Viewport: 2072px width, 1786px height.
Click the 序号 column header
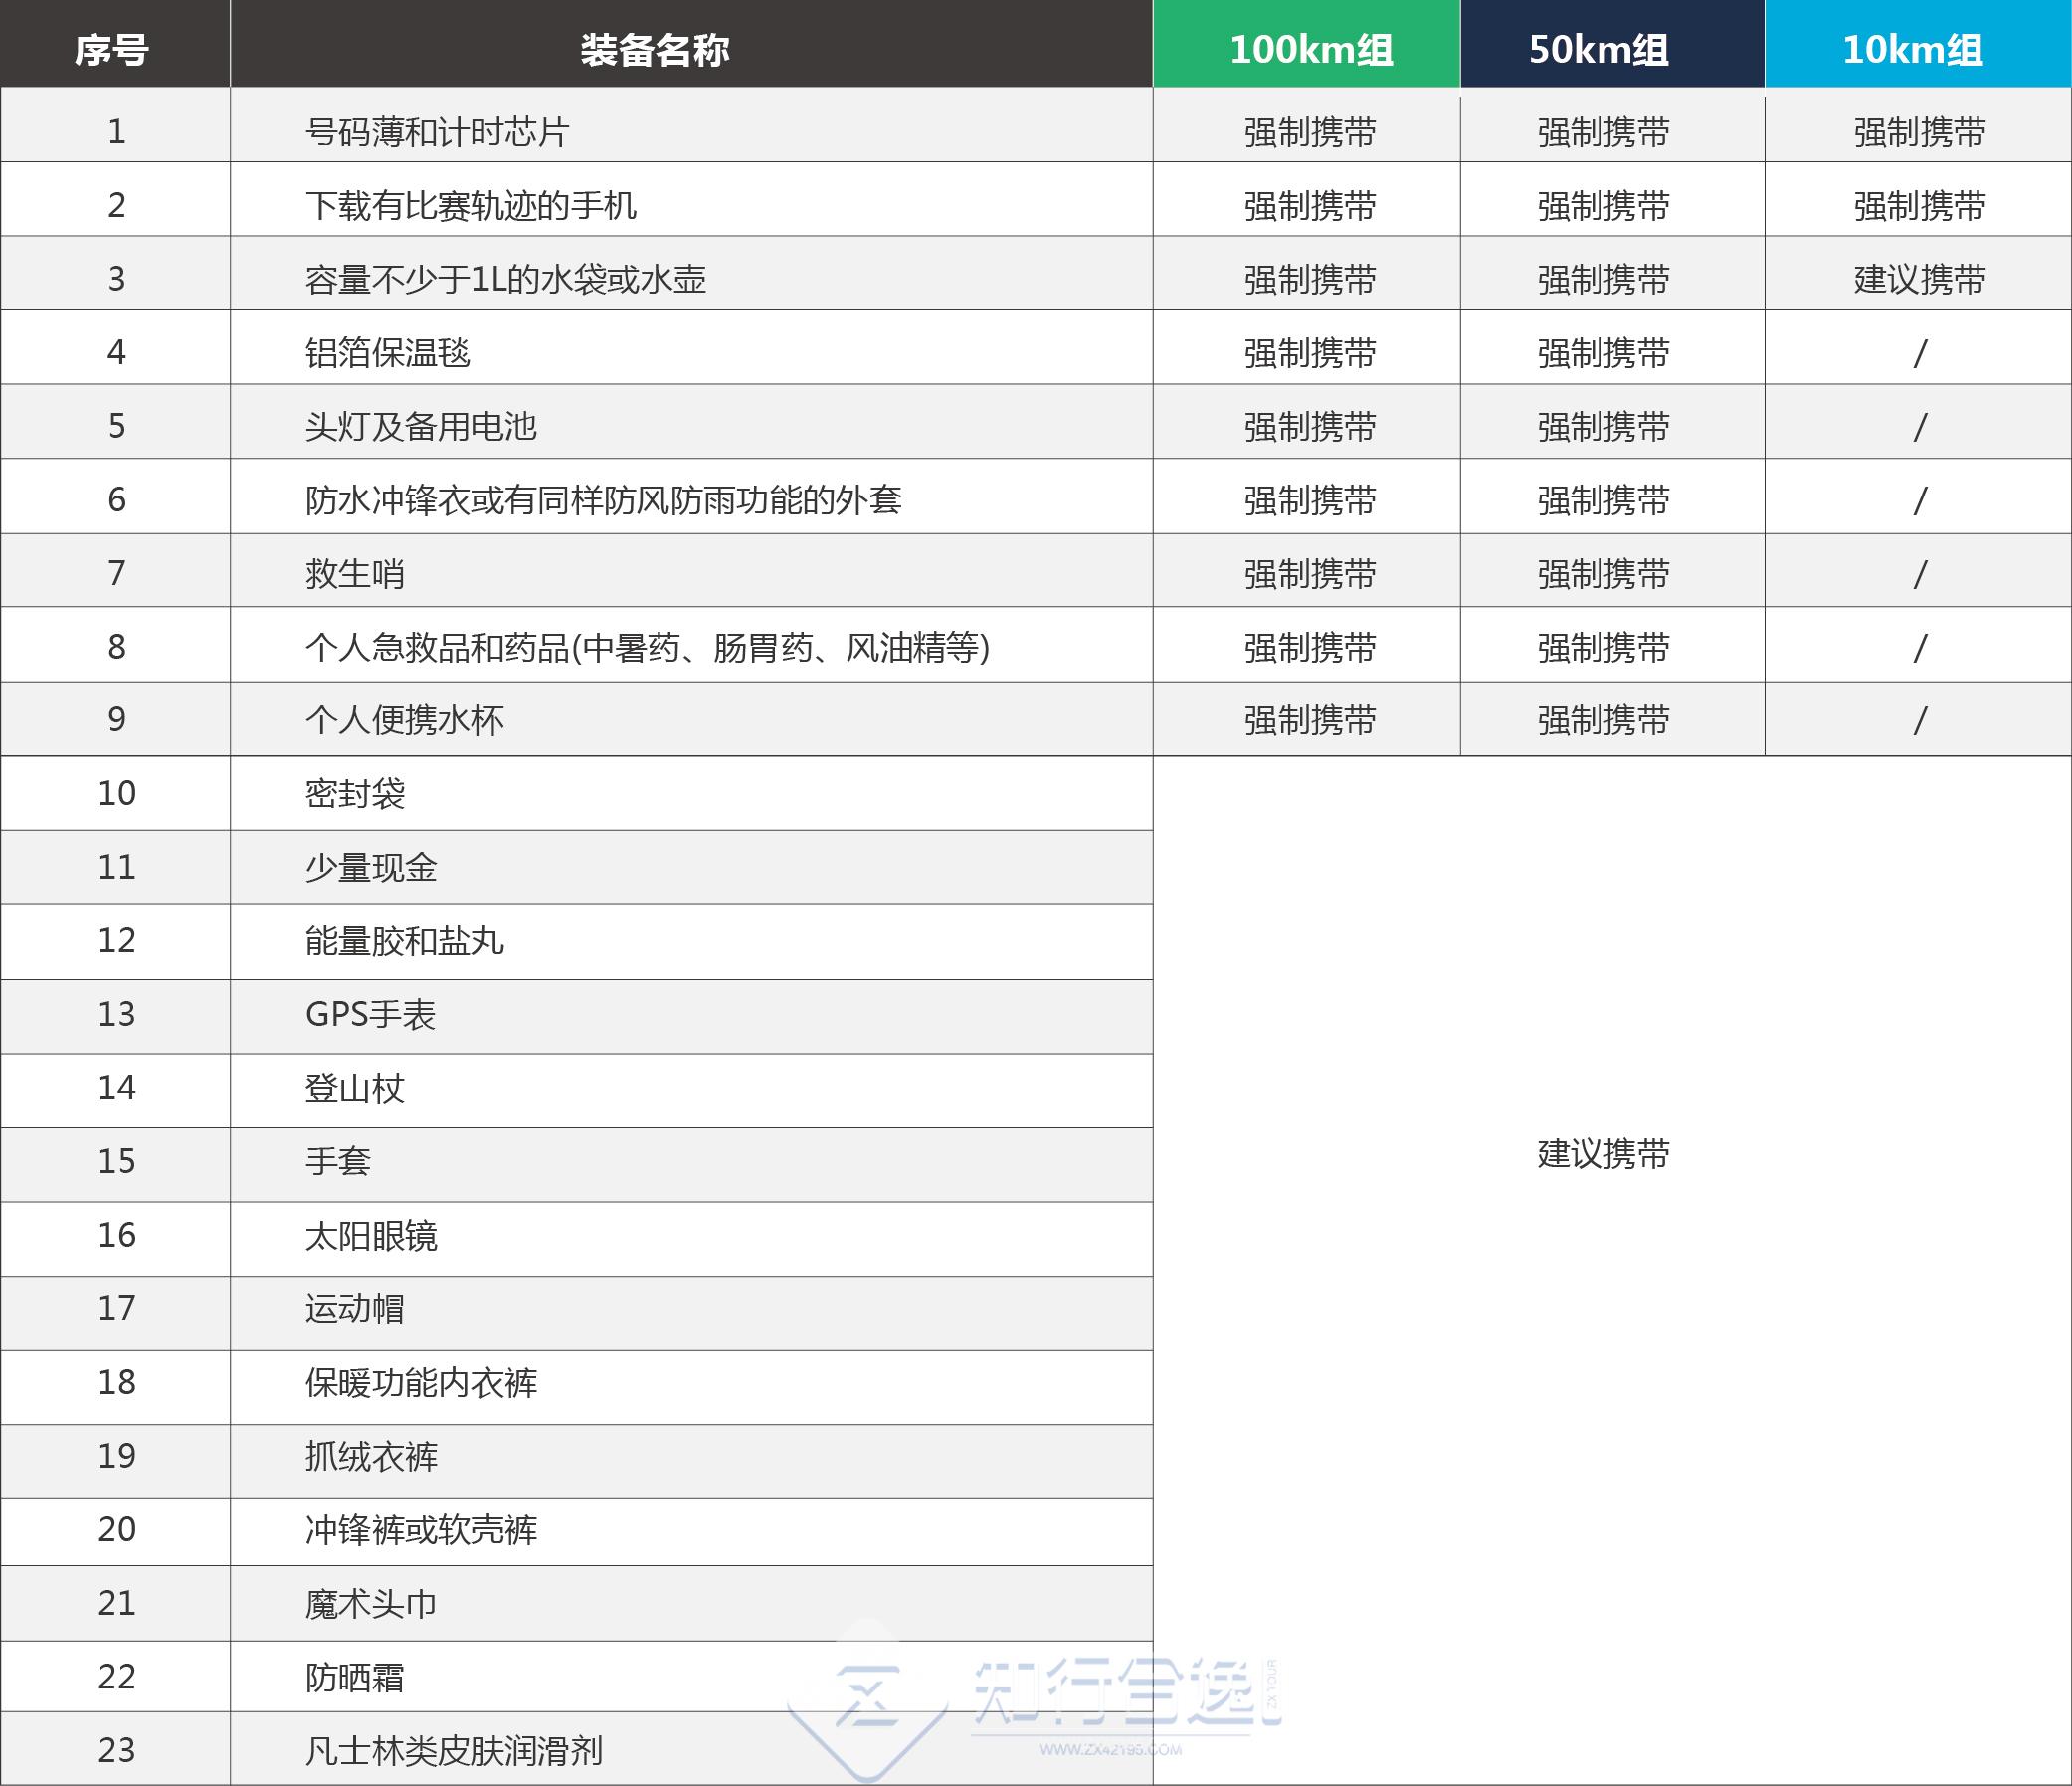coord(112,48)
